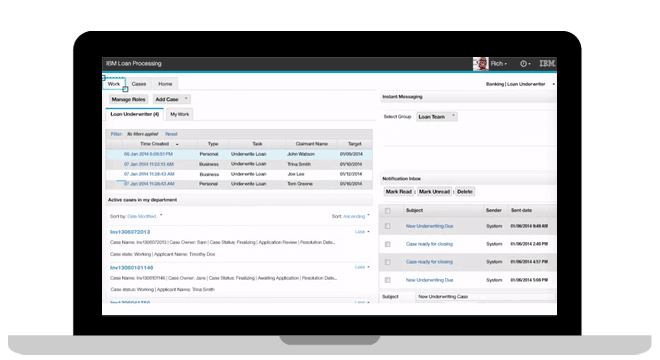Open the My Work tab
This screenshot has width=660, height=360.
[x=180, y=114]
